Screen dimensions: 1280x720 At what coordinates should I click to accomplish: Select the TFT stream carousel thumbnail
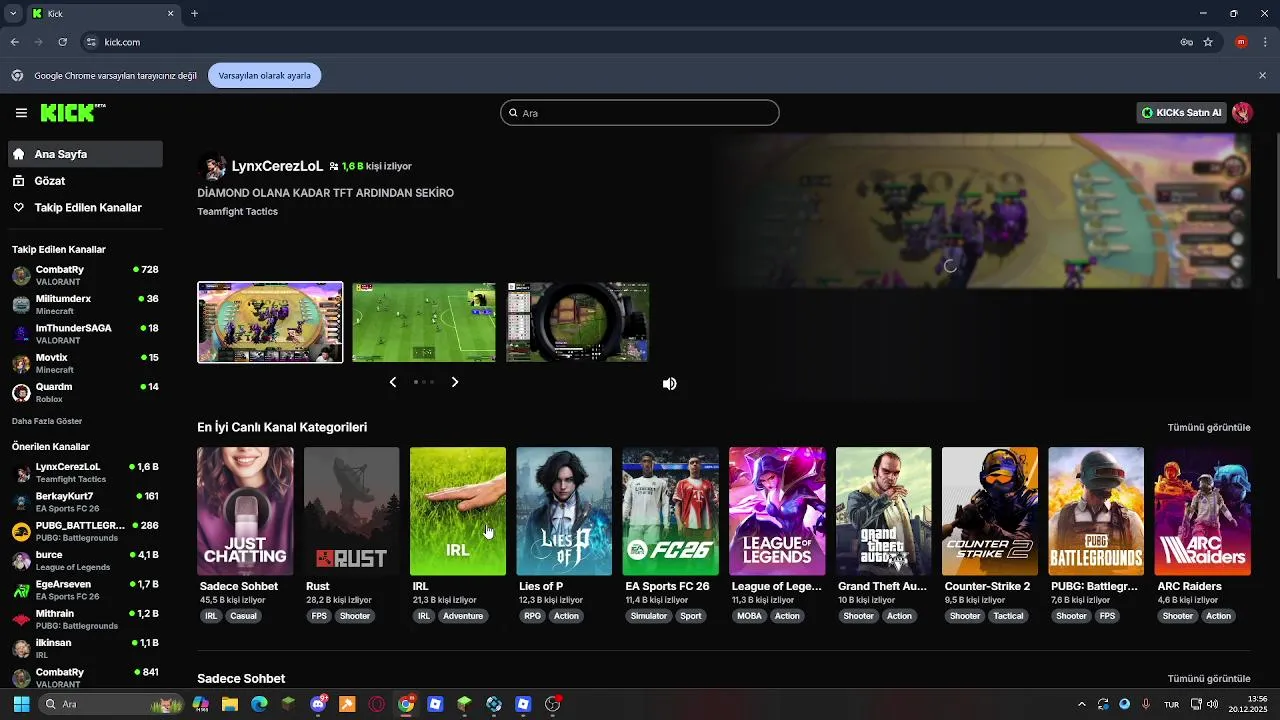pos(270,322)
